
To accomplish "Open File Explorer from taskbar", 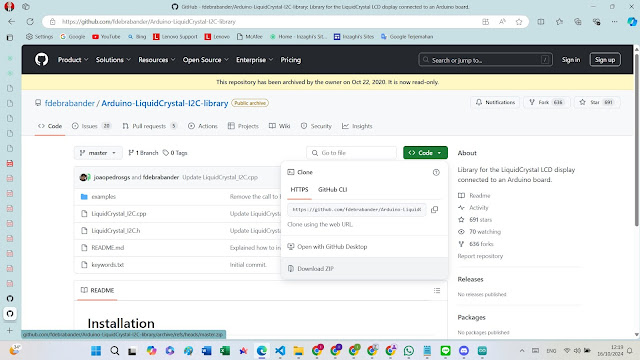I will click(x=298, y=351).
